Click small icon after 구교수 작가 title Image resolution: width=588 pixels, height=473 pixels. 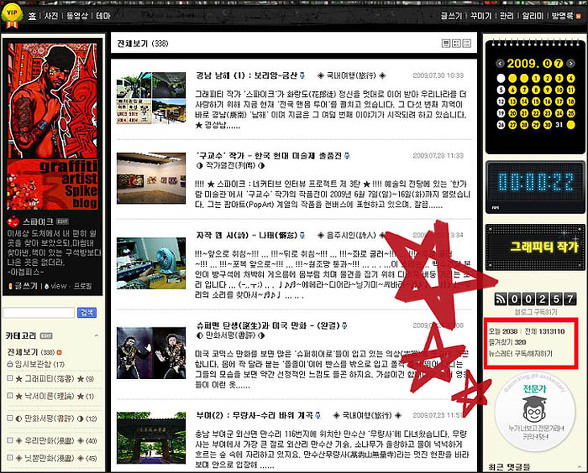[x=347, y=156]
